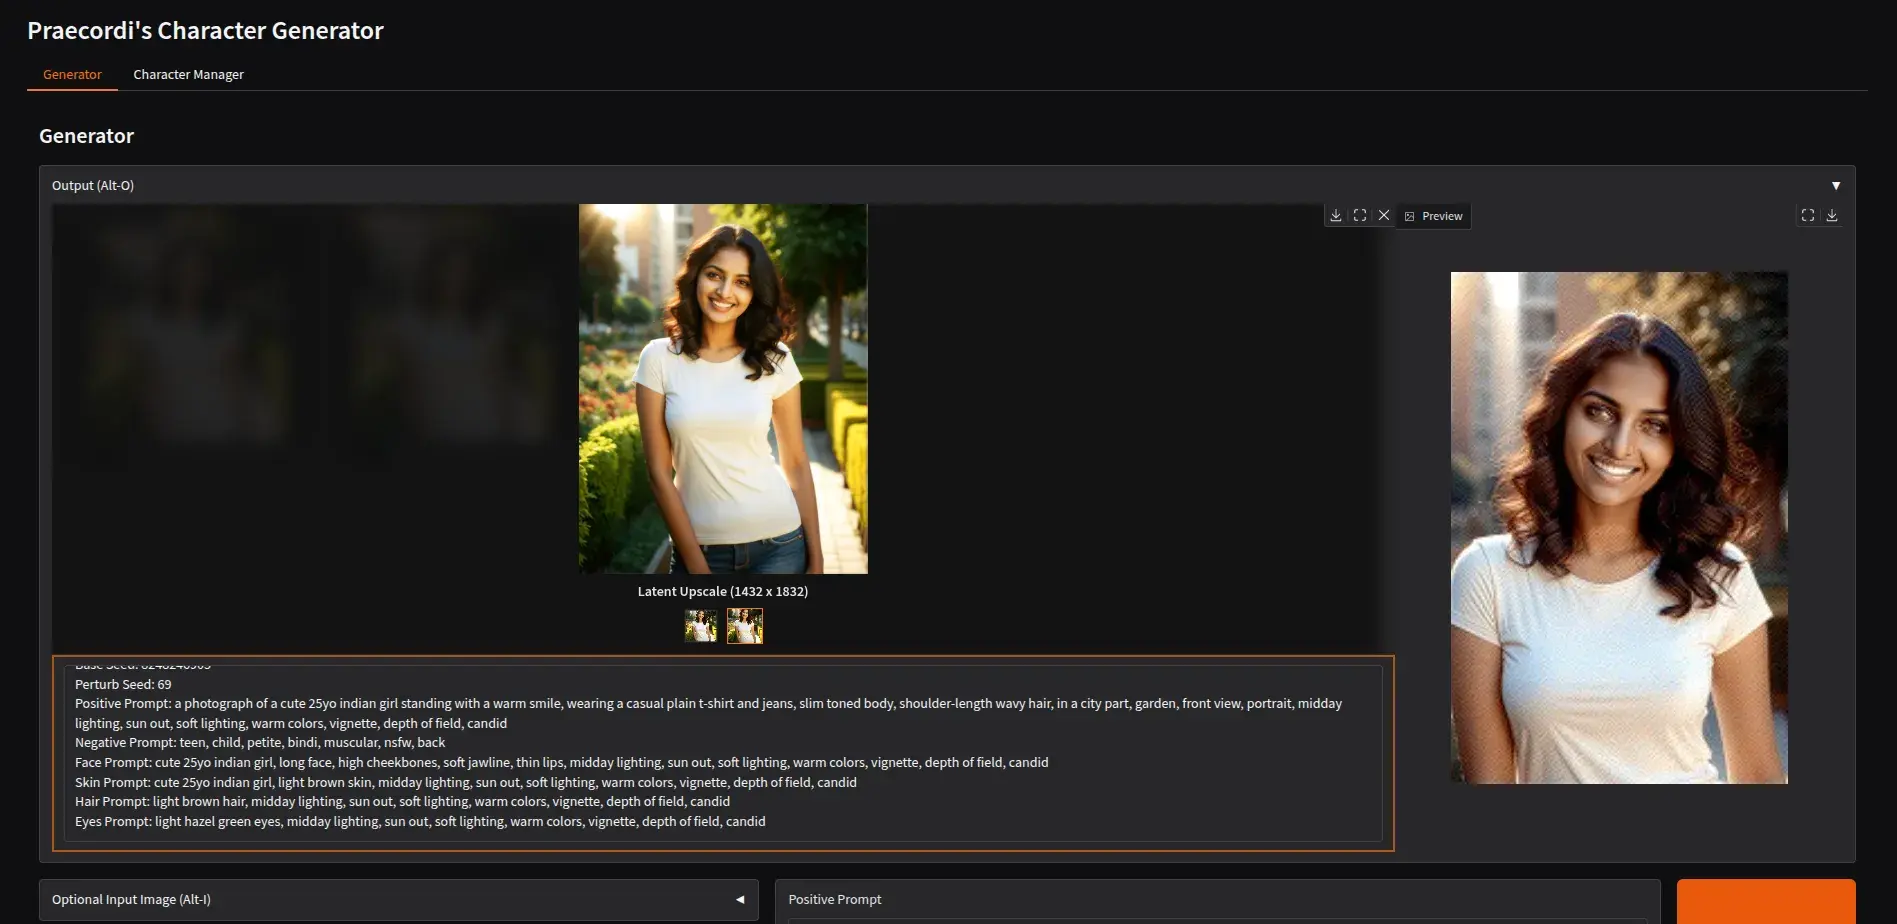This screenshot has width=1897, height=924.
Task: Close the enlarged gallery image view
Action: coord(1384,216)
